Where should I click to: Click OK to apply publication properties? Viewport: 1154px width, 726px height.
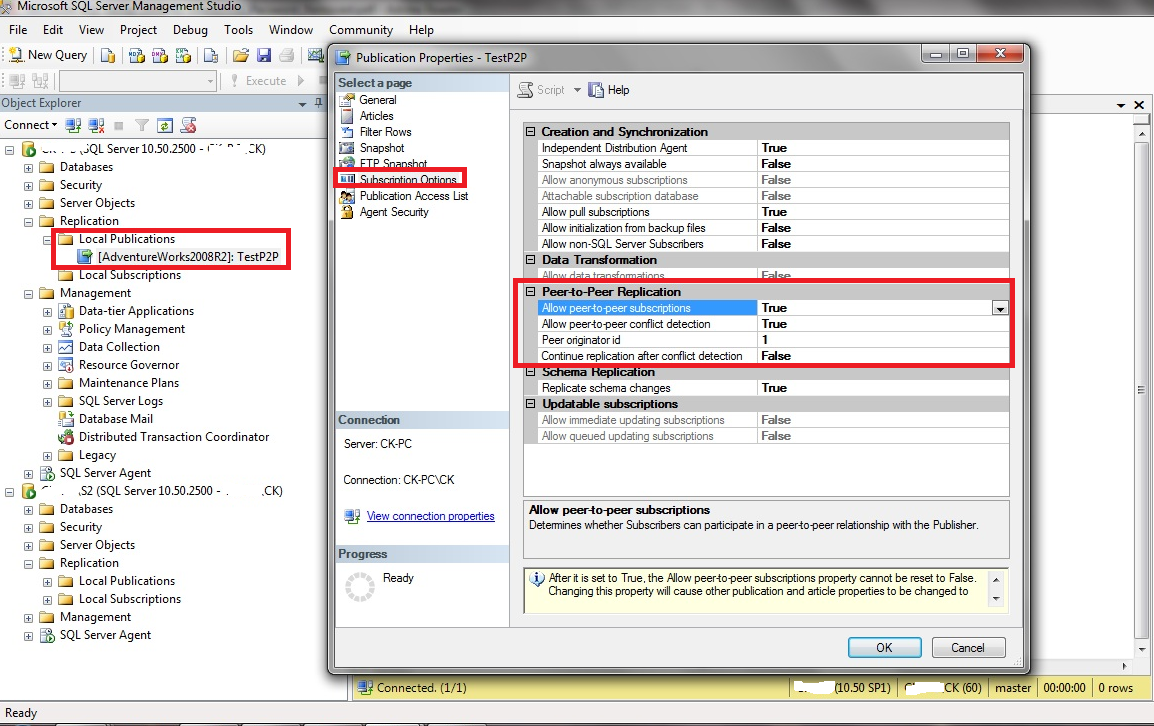coord(884,647)
